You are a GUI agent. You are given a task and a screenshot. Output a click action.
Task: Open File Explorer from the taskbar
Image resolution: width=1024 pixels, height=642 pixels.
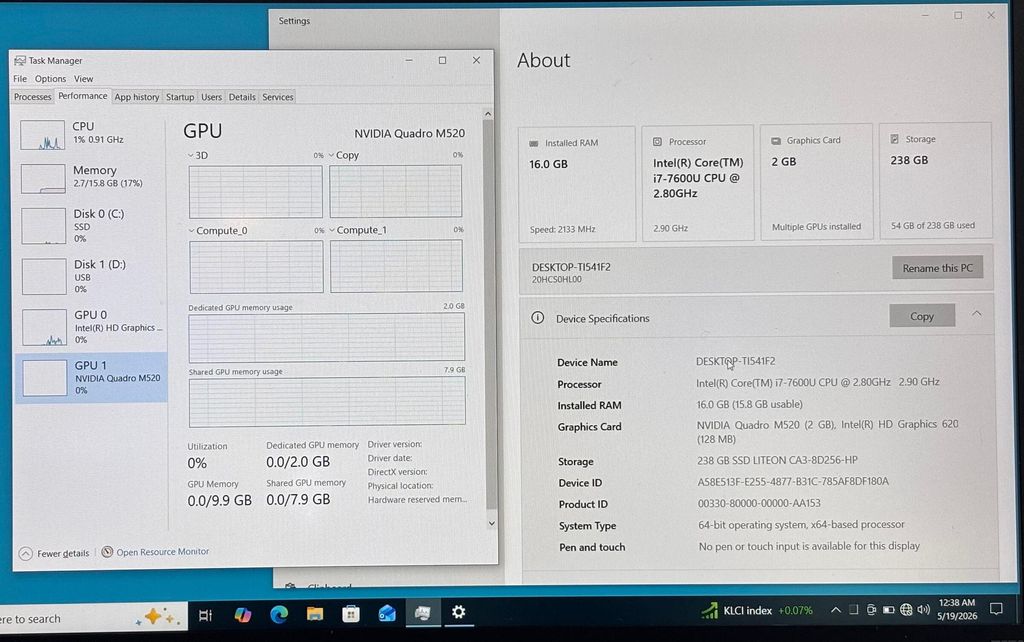pyautogui.click(x=315, y=613)
